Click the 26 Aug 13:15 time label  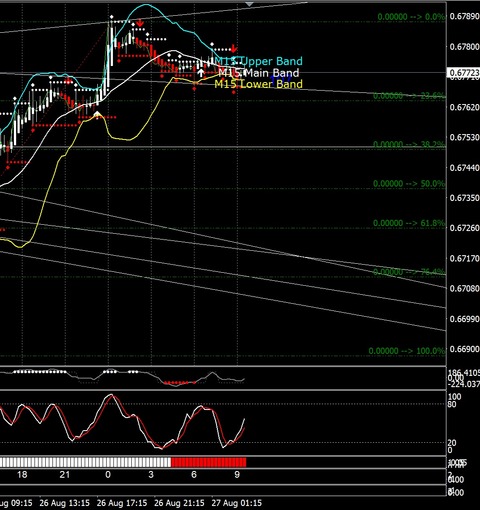(65, 503)
